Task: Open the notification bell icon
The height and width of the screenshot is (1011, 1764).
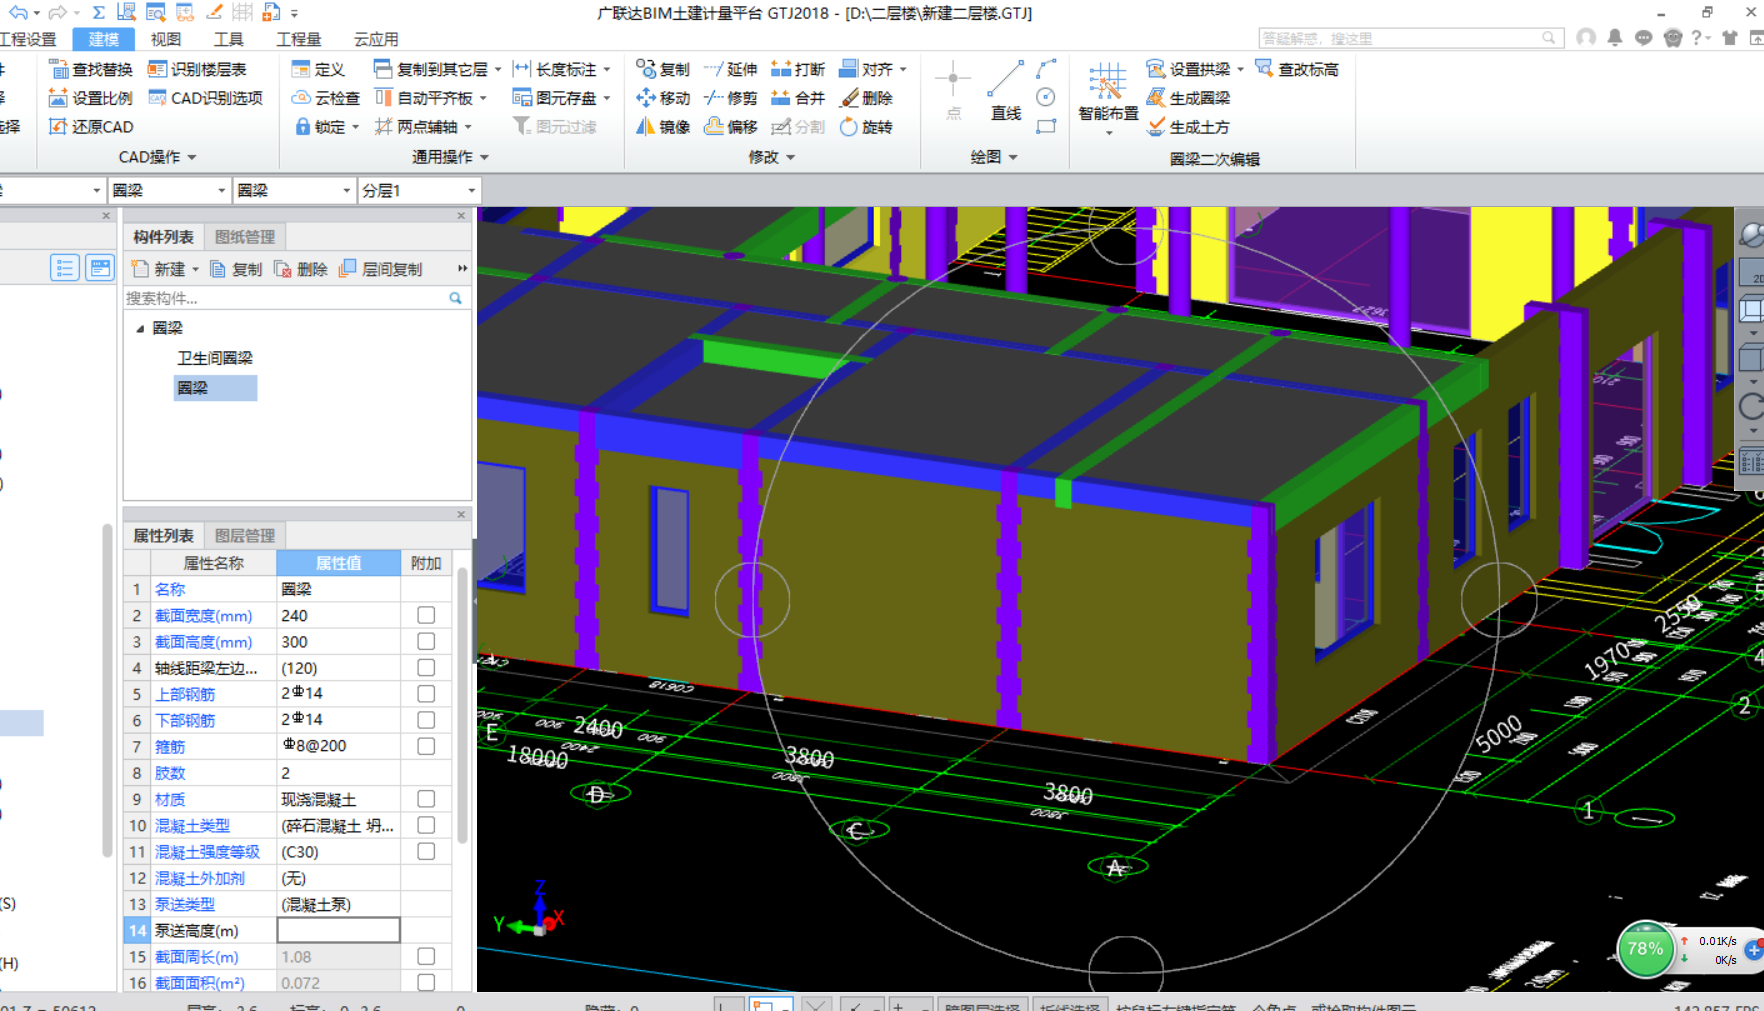Action: [x=1615, y=38]
